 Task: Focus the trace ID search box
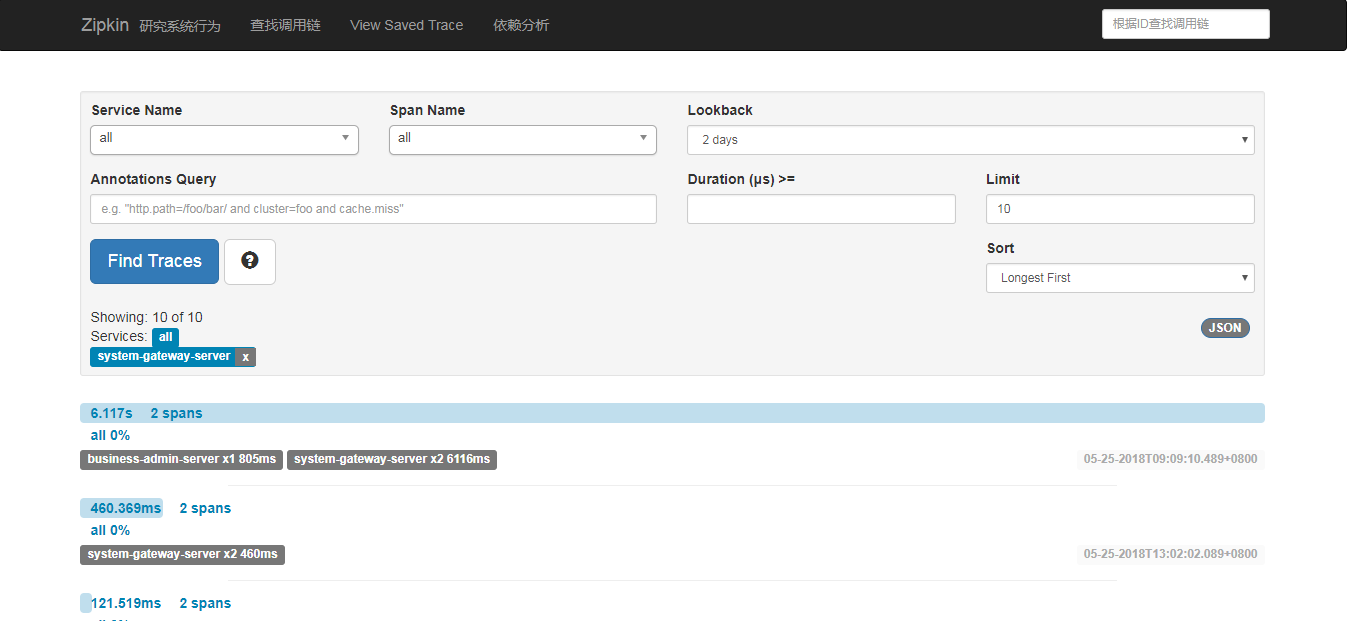[1186, 24]
